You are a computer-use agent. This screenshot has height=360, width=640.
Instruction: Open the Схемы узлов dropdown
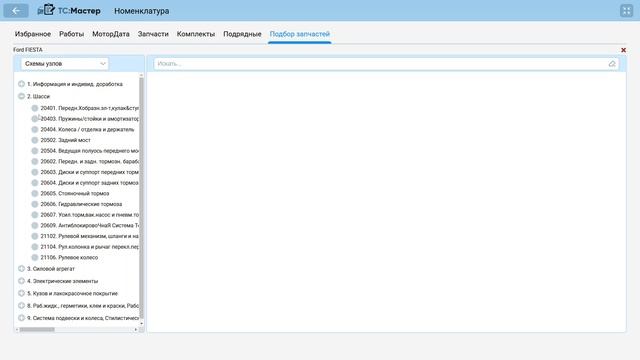tap(64, 64)
